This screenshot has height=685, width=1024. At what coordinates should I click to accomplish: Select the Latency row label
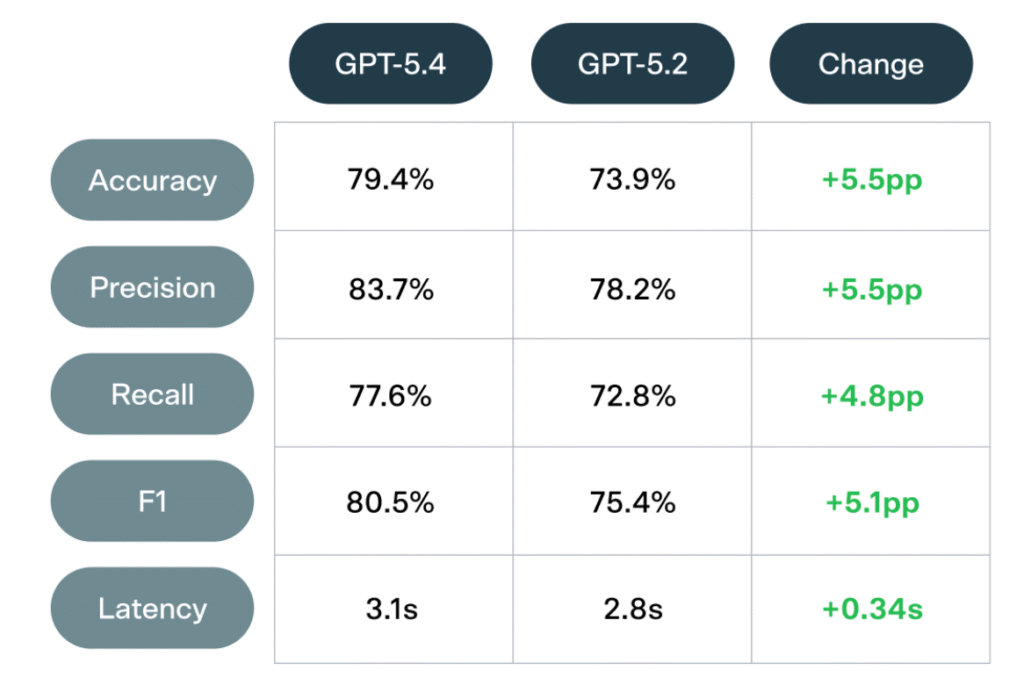152,609
